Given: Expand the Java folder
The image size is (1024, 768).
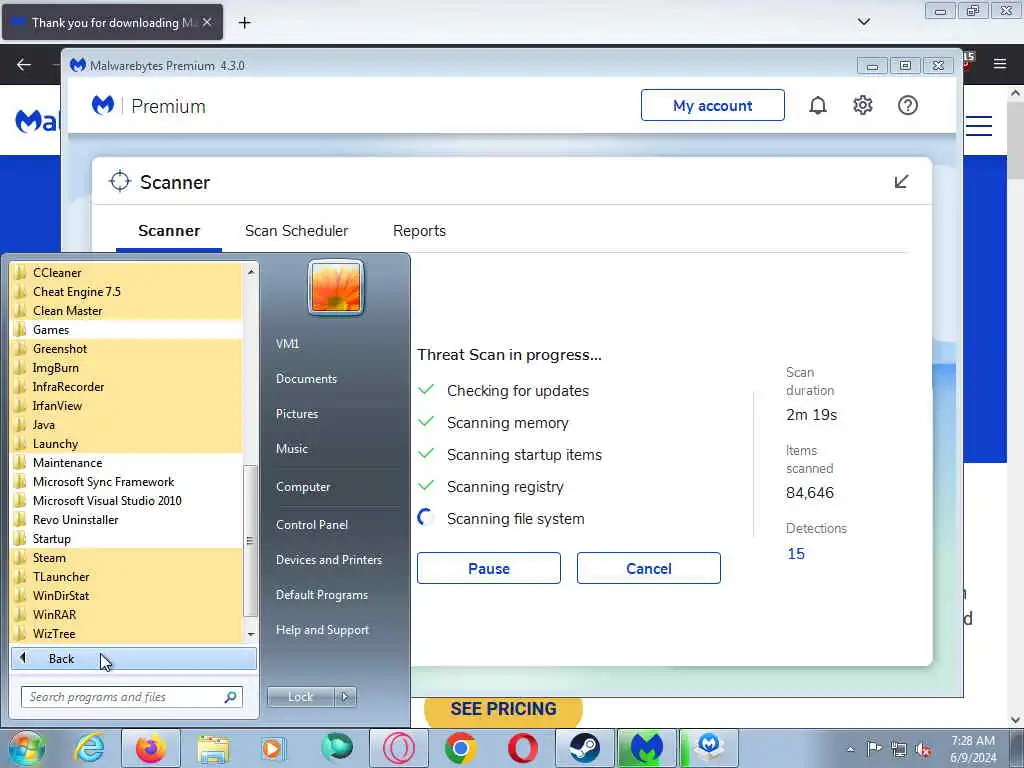Looking at the screenshot, I should (x=127, y=424).
